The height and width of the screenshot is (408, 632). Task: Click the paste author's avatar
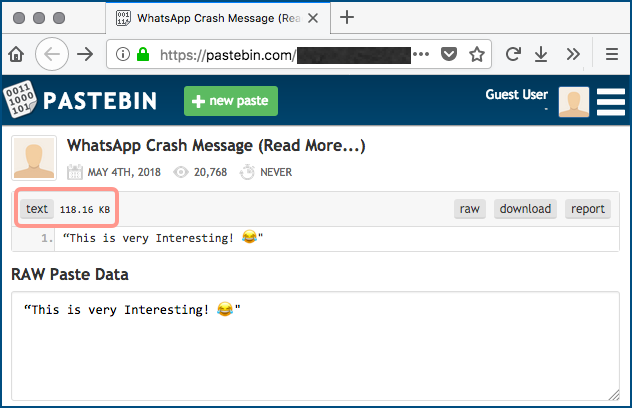[34, 158]
